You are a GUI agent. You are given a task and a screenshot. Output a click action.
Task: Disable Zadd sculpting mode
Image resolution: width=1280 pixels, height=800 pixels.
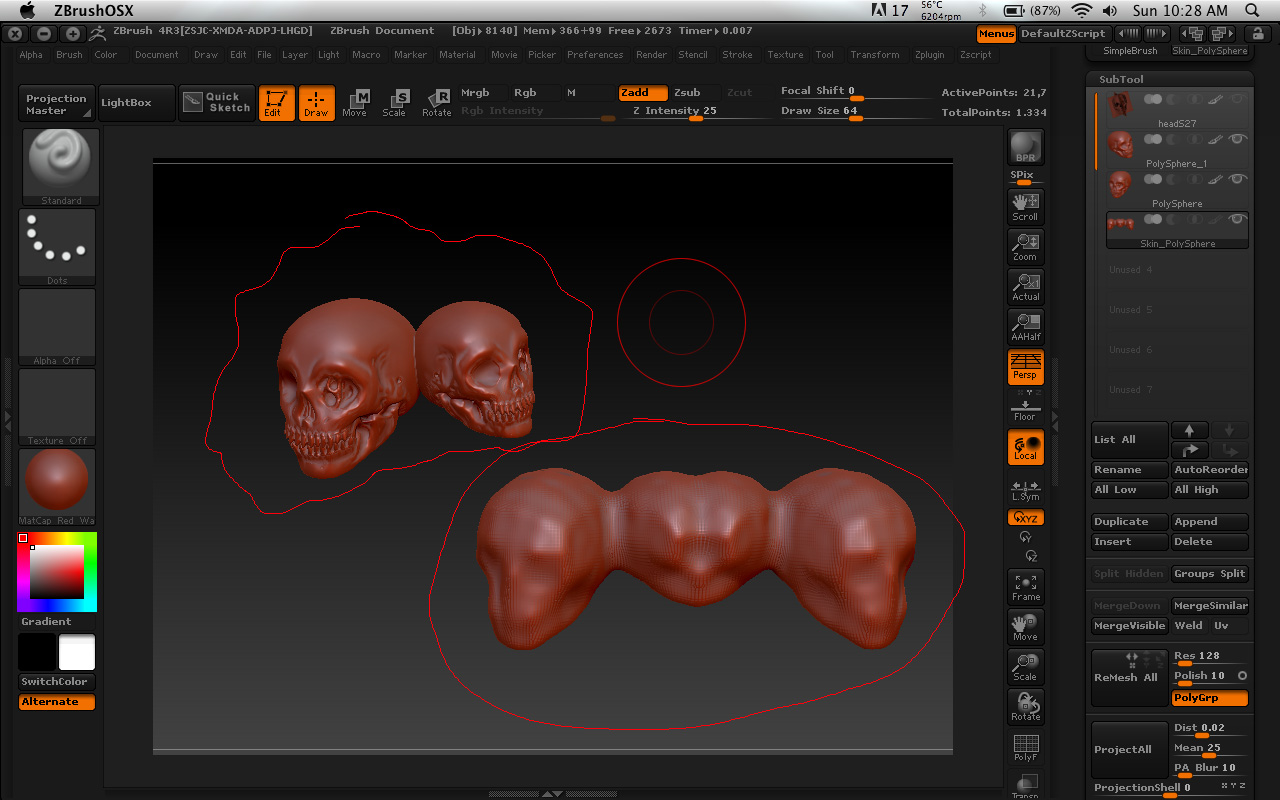click(x=643, y=92)
